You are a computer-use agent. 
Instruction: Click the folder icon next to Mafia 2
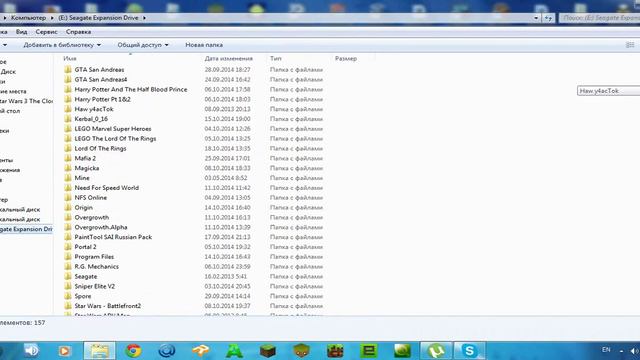coord(68,158)
